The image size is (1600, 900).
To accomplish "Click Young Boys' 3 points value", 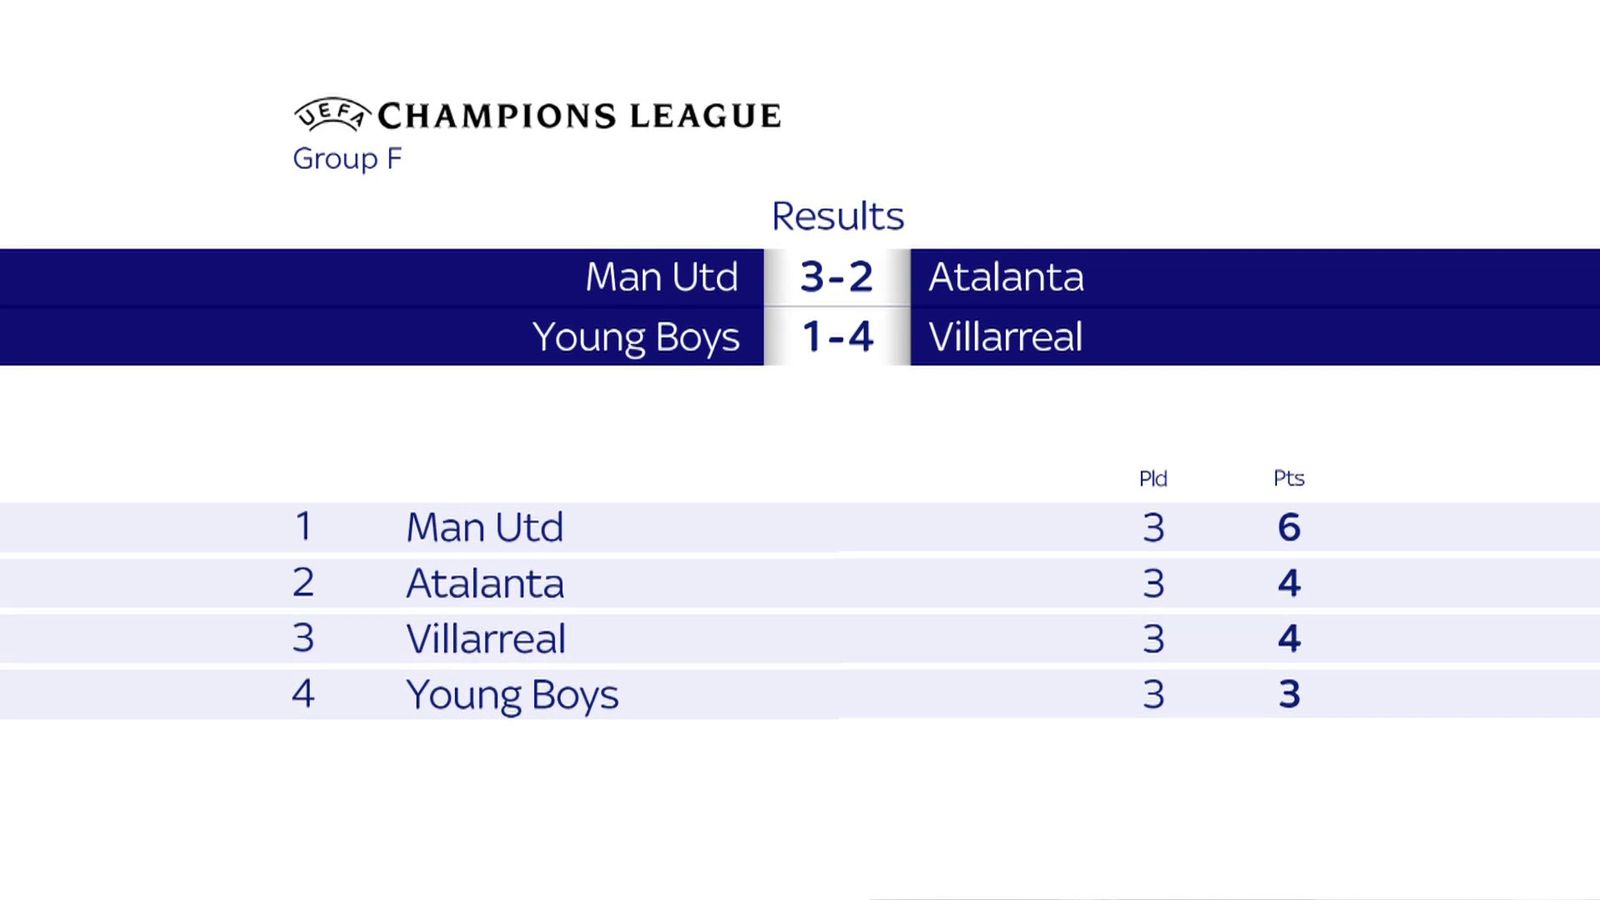I will [x=1289, y=694].
